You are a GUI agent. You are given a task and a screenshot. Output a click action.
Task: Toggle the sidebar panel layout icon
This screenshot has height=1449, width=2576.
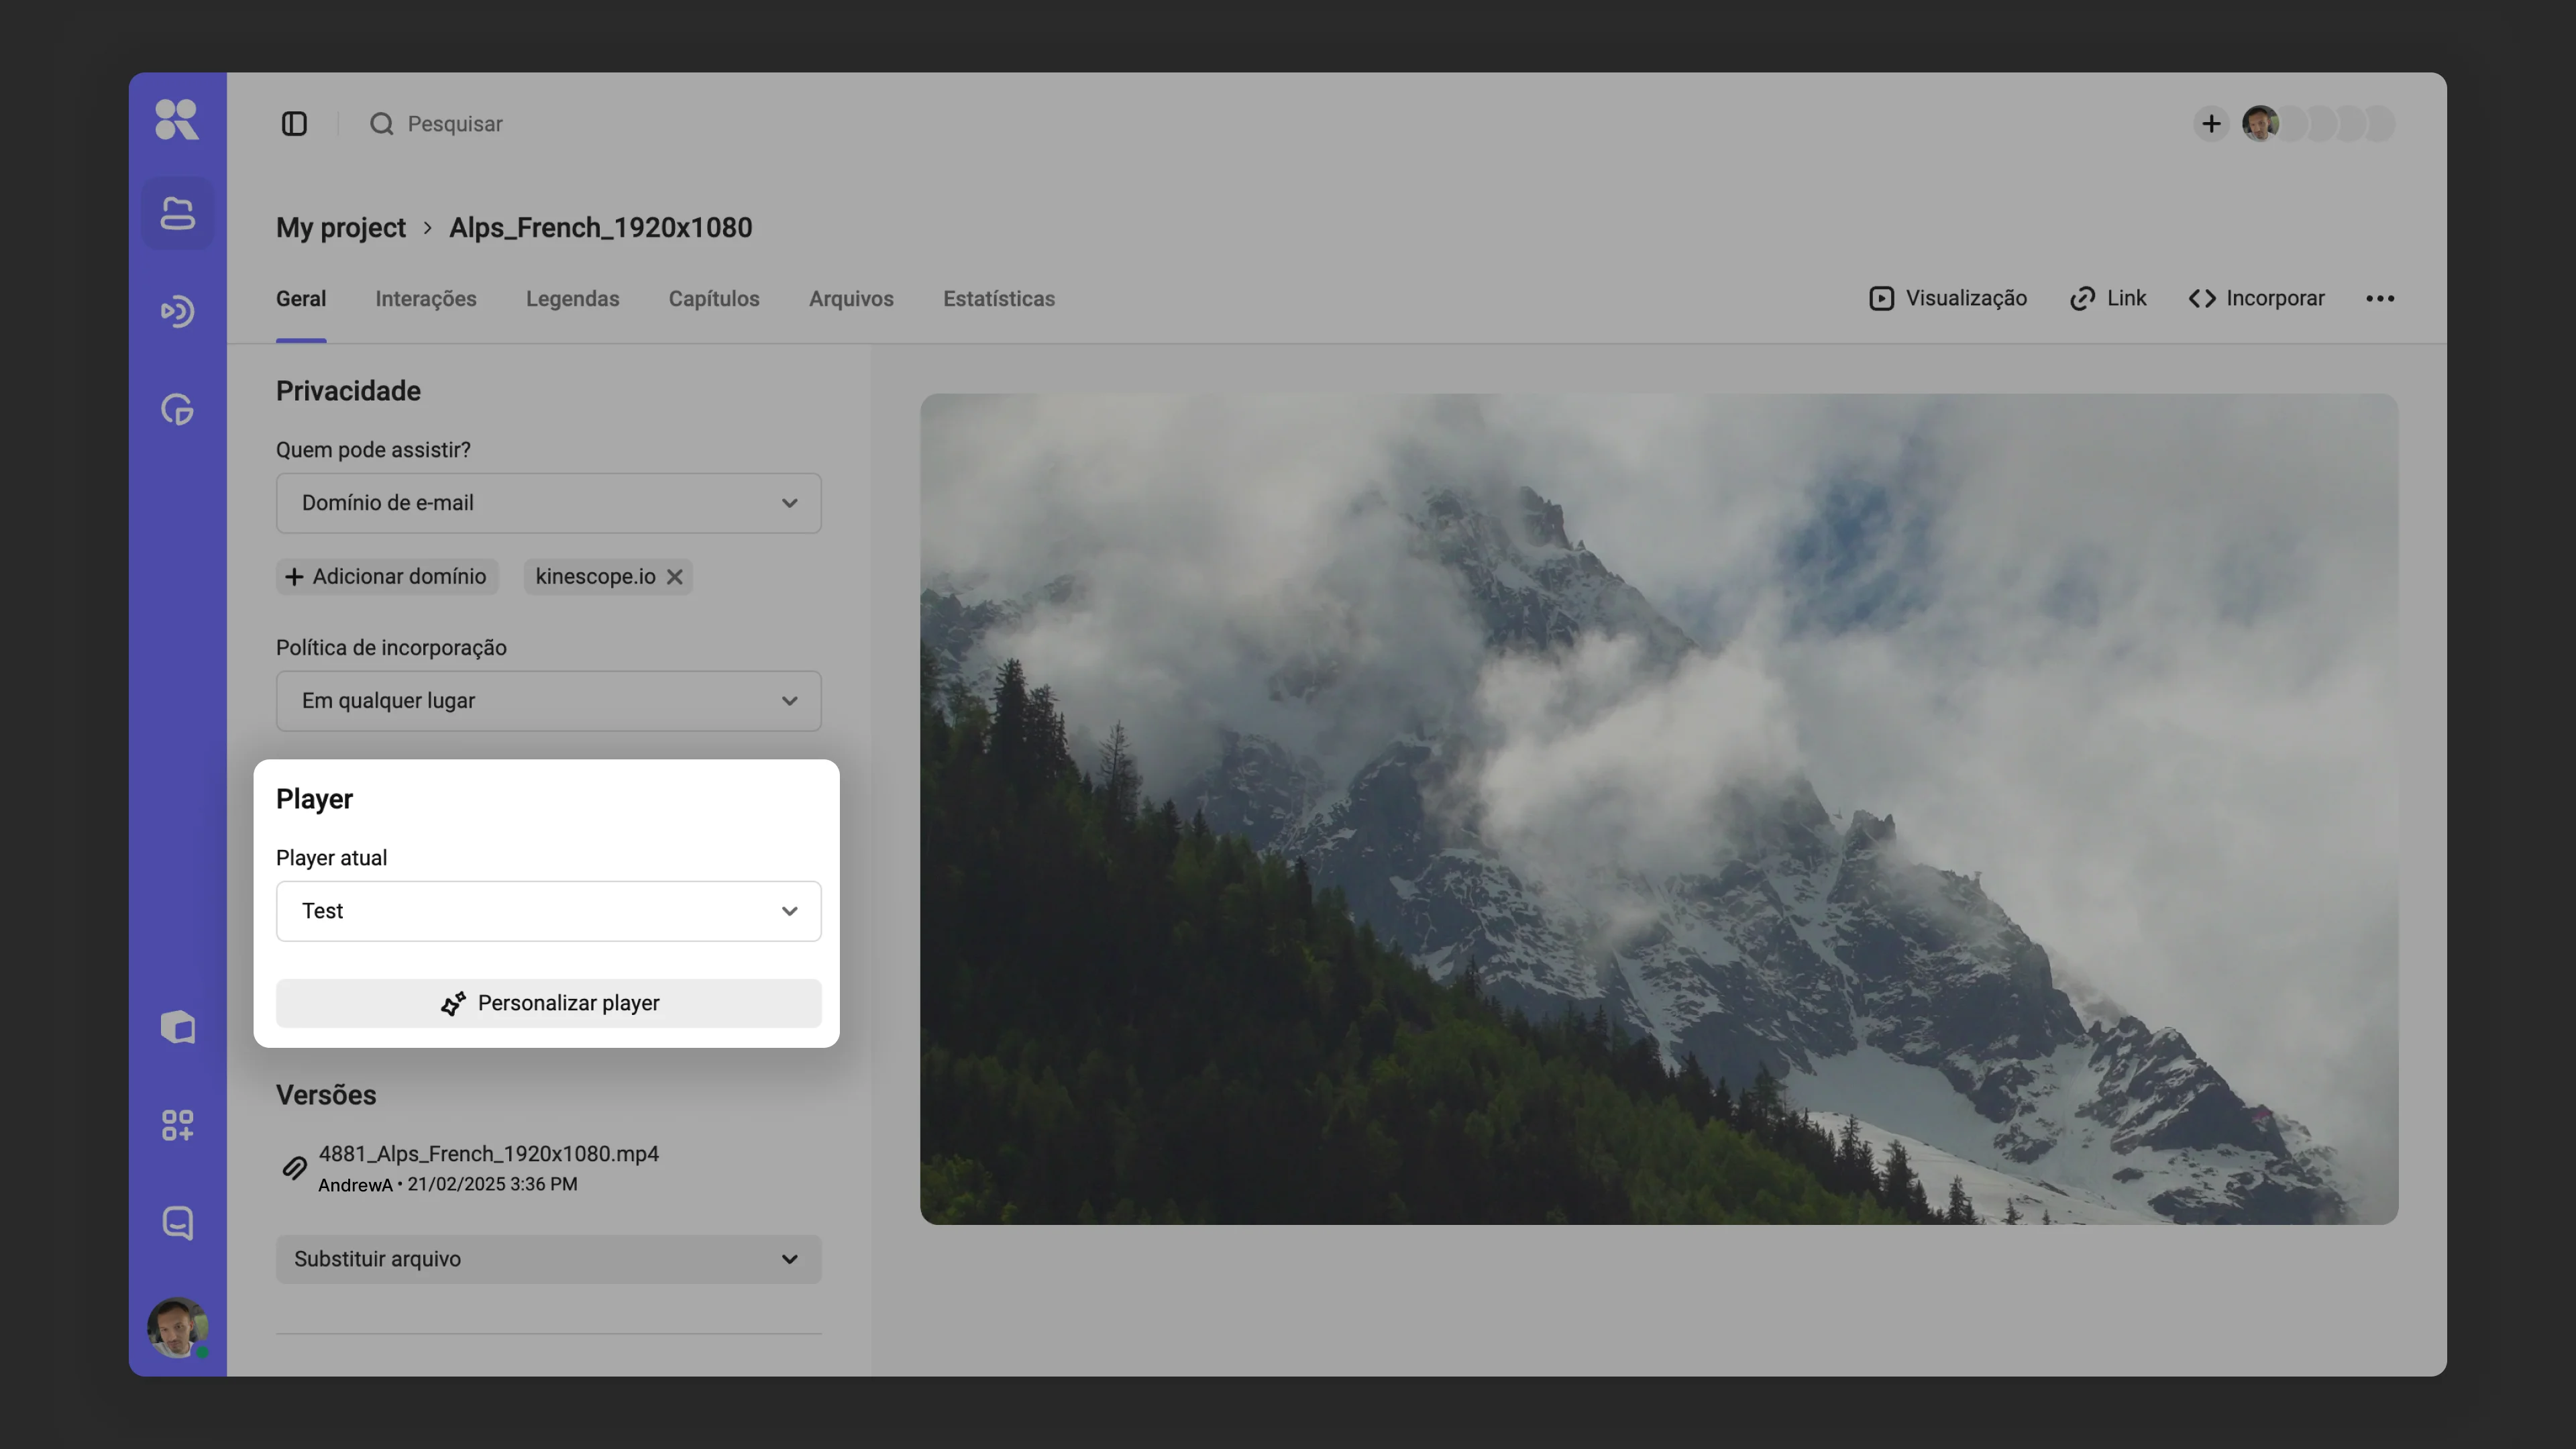click(x=294, y=124)
